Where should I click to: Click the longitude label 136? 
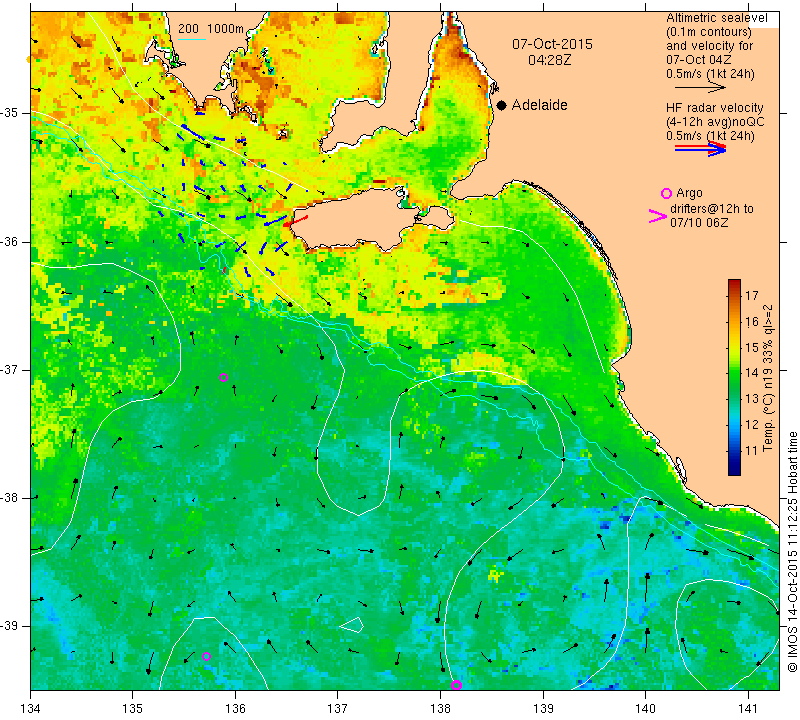[235, 709]
